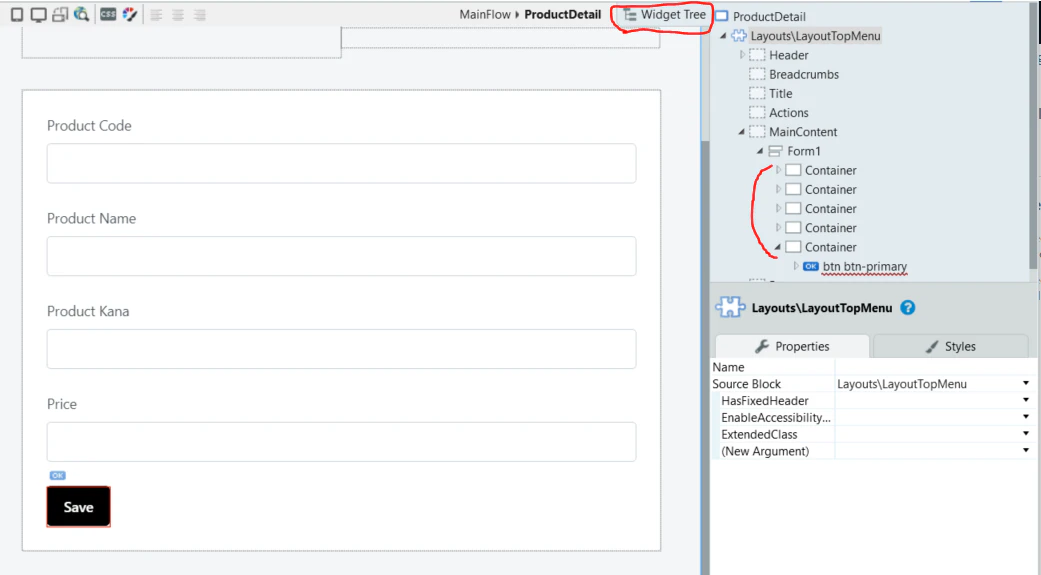Select btn btn-primary in widget tree

[x=864, y=266]
